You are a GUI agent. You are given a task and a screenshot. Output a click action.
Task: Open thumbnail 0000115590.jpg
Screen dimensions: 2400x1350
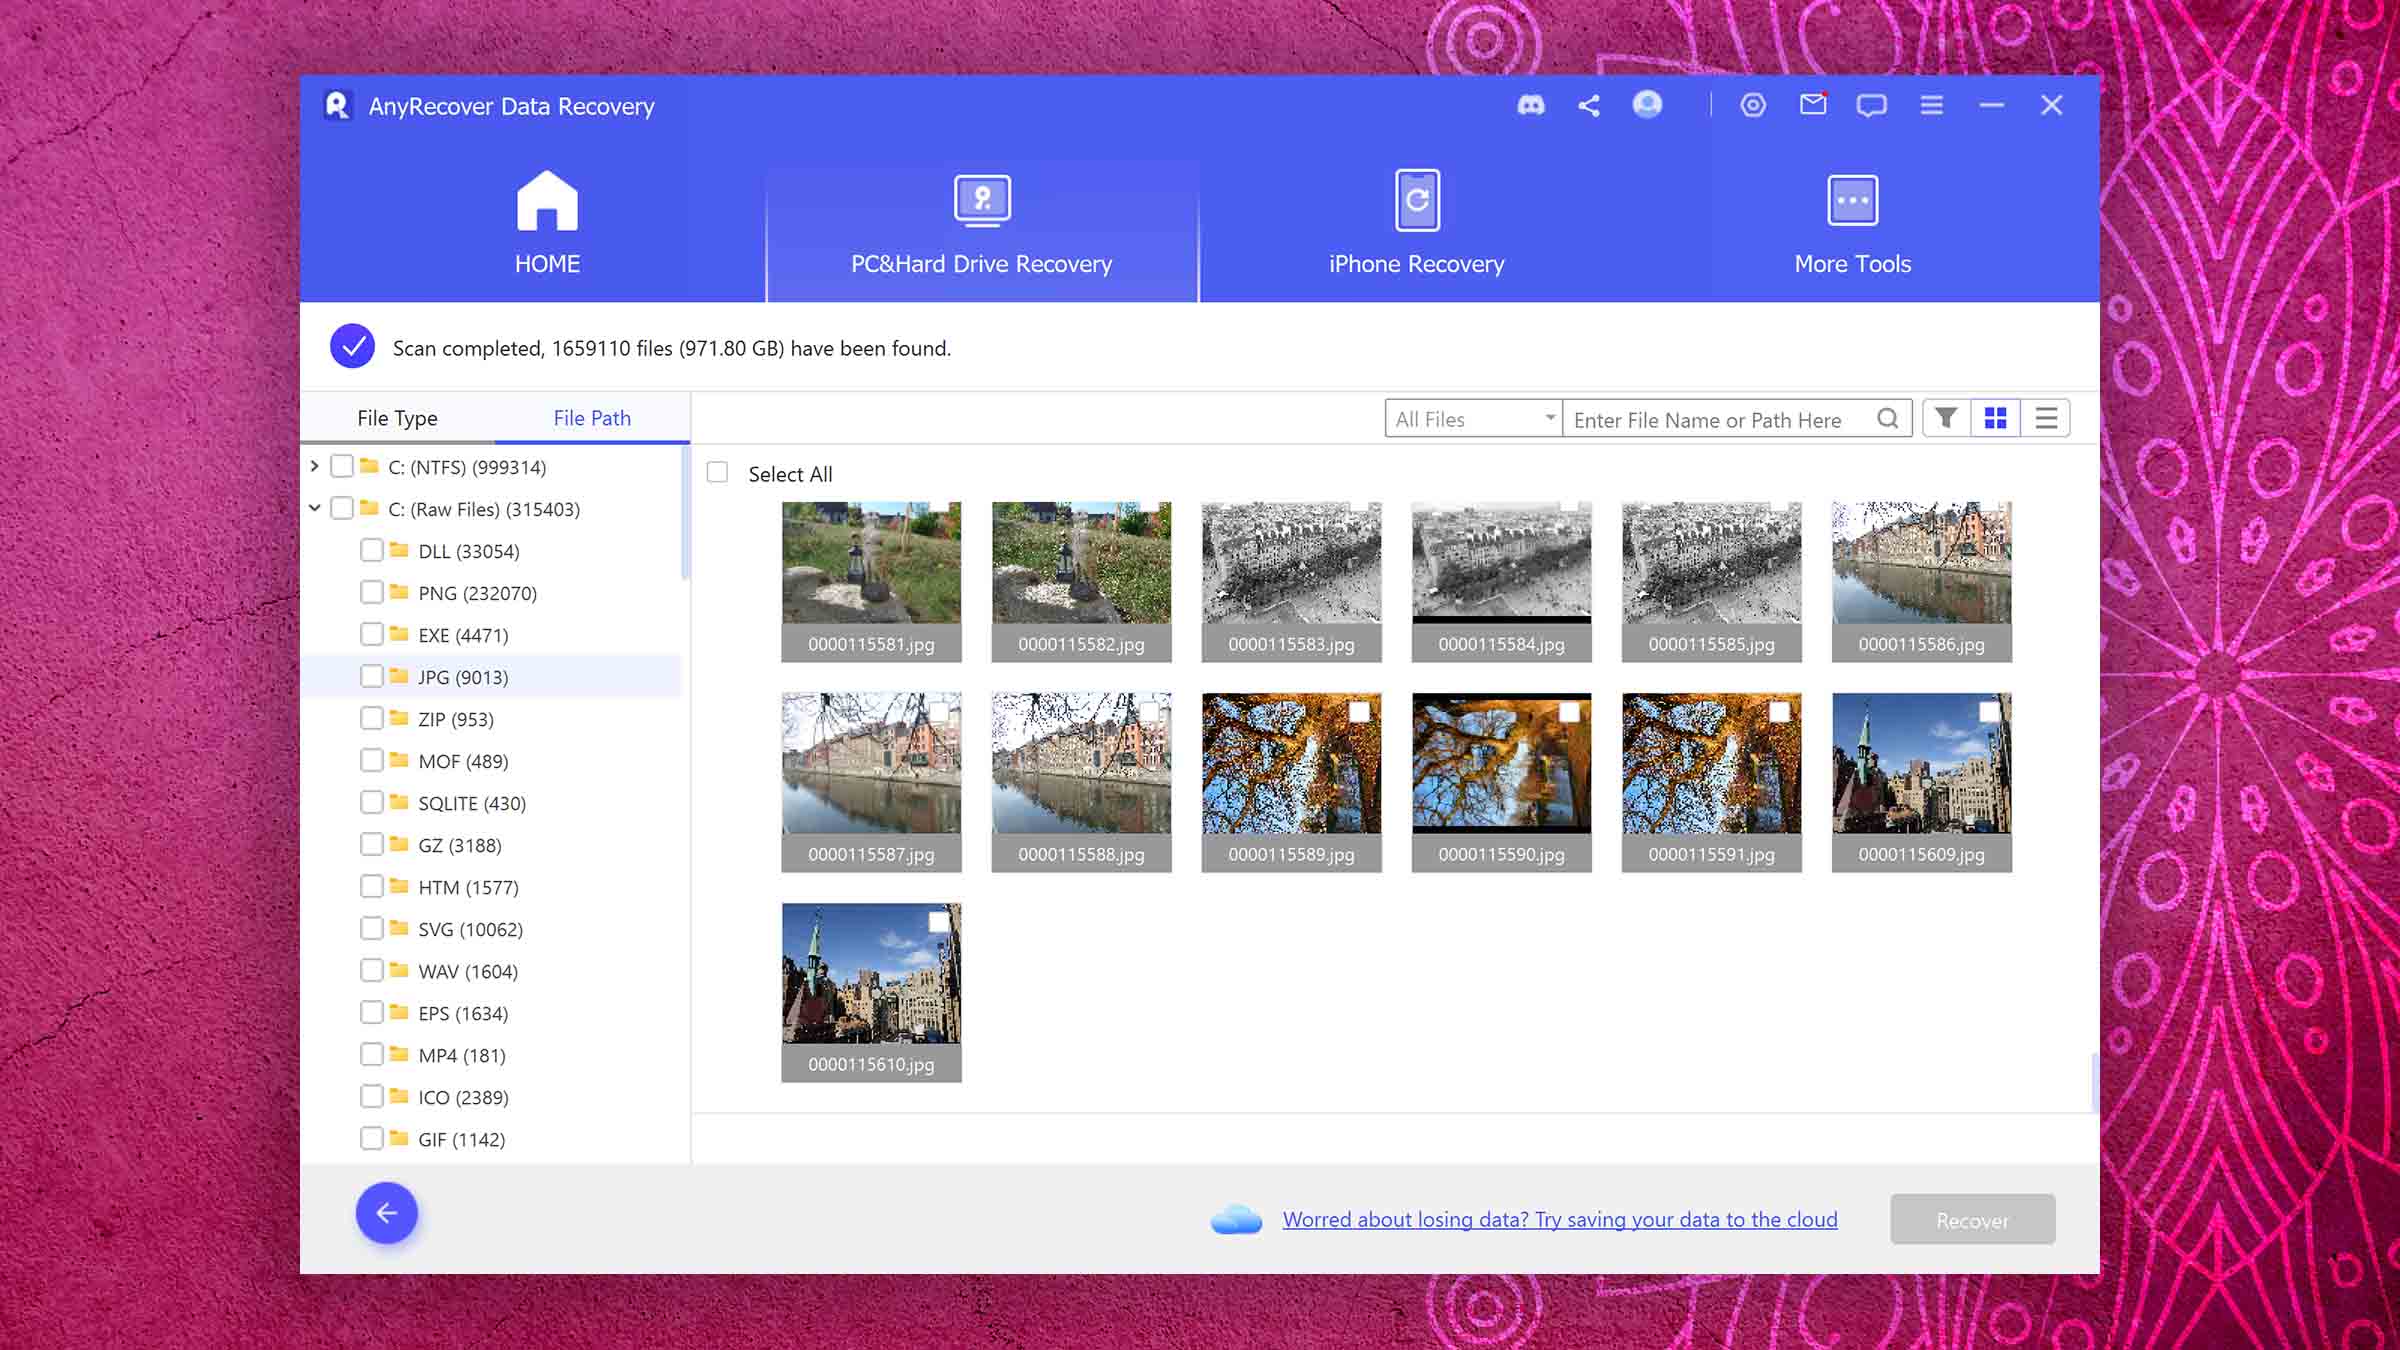click(1501, 781)
